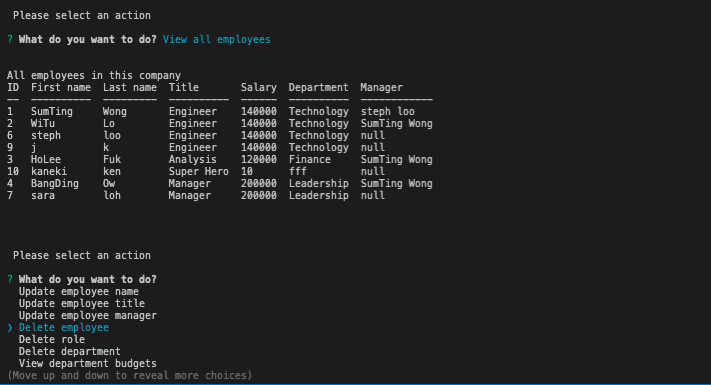Viewport: 711px width, 385px height.
Task: Click the 'Super Hero' title cell
Action: [199, 171]
